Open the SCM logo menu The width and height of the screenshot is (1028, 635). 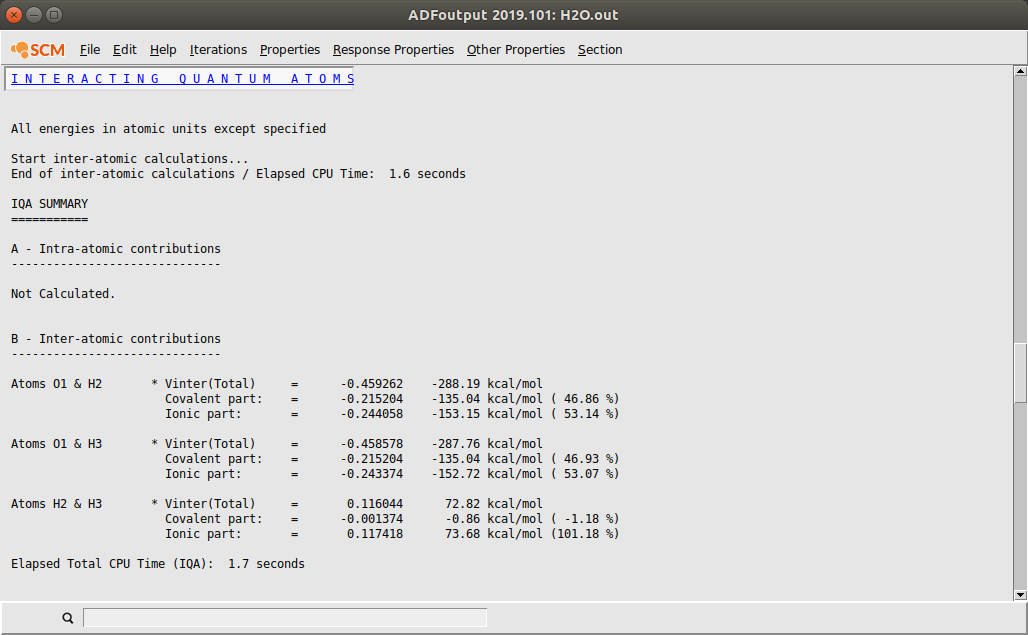click(38, 50)
